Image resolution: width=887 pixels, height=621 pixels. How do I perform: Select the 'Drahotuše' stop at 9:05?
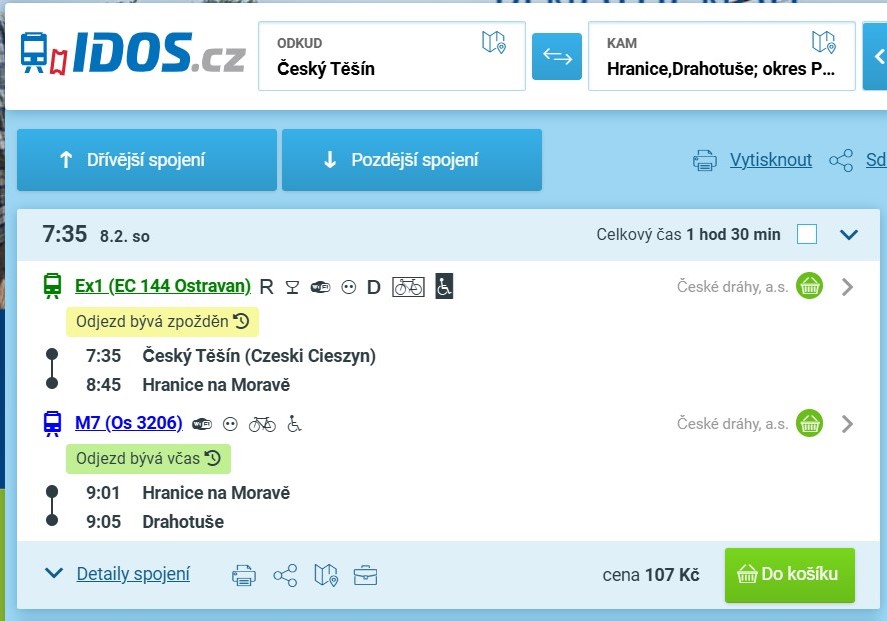[x=183, y=522]
